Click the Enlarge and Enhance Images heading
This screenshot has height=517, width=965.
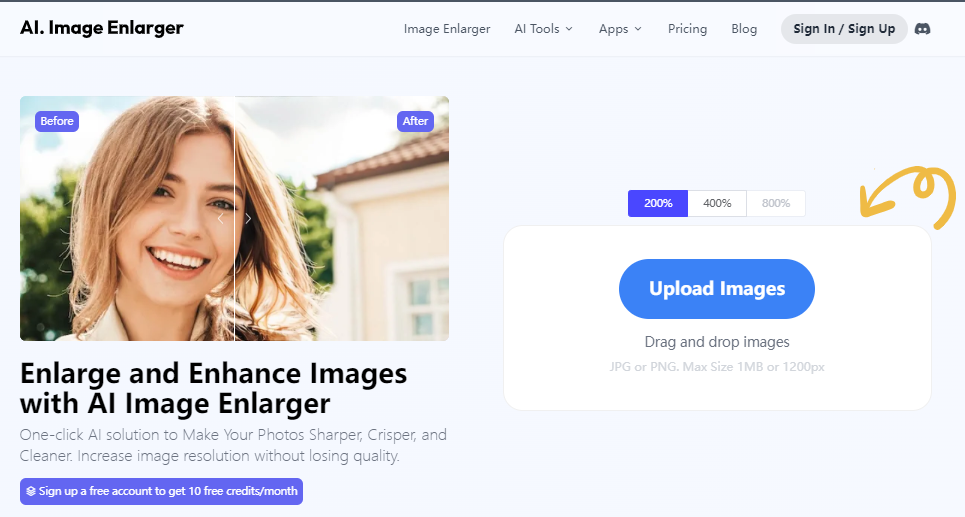[x=214, y=388]
